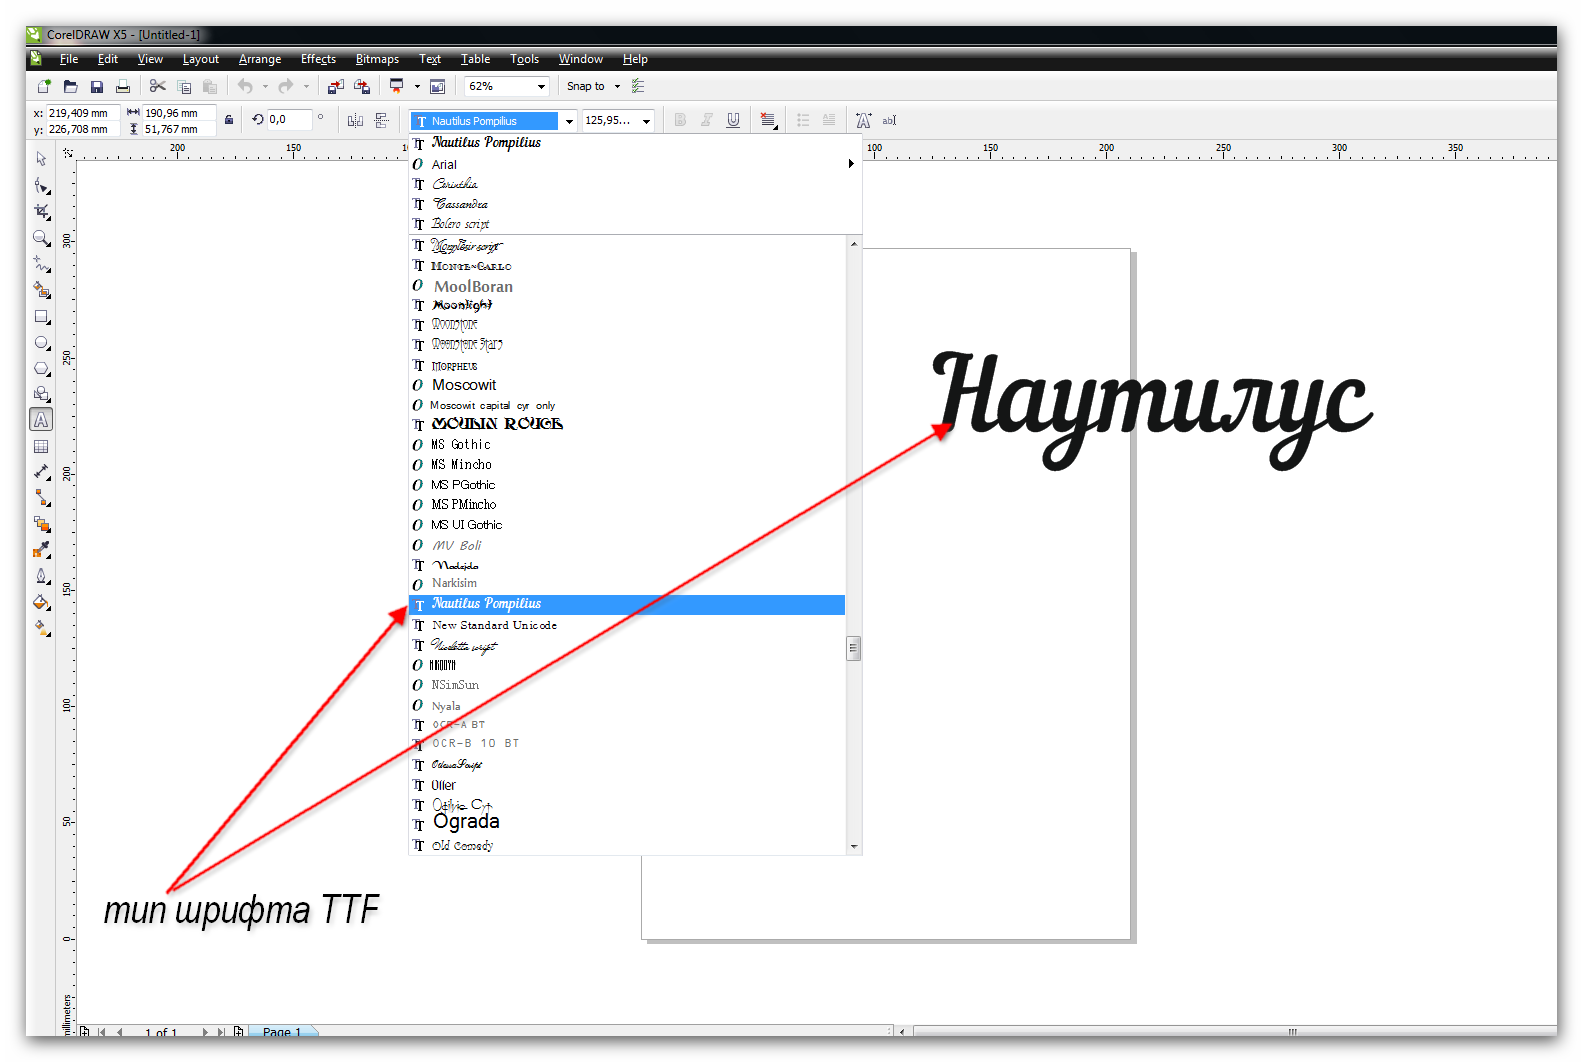Toggle mirror vertically button
The height and width of the screenshot is (1062, 1583).
[x=381, y=120]
